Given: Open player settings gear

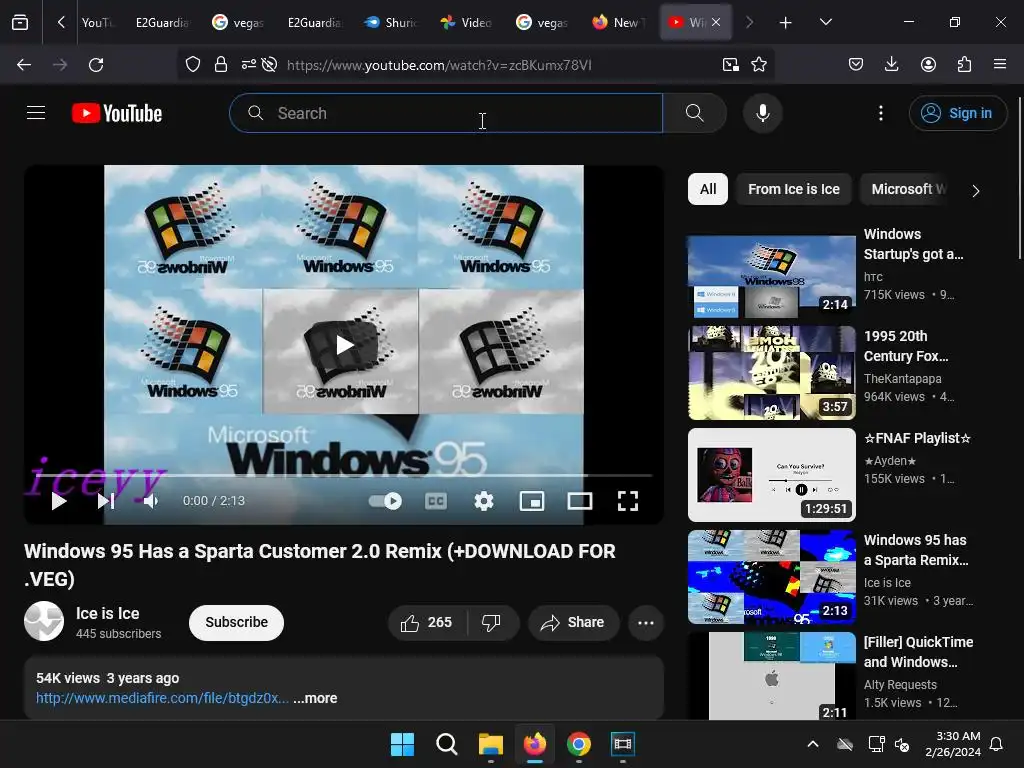Looking at the screenshot, I should coord(483,501).
